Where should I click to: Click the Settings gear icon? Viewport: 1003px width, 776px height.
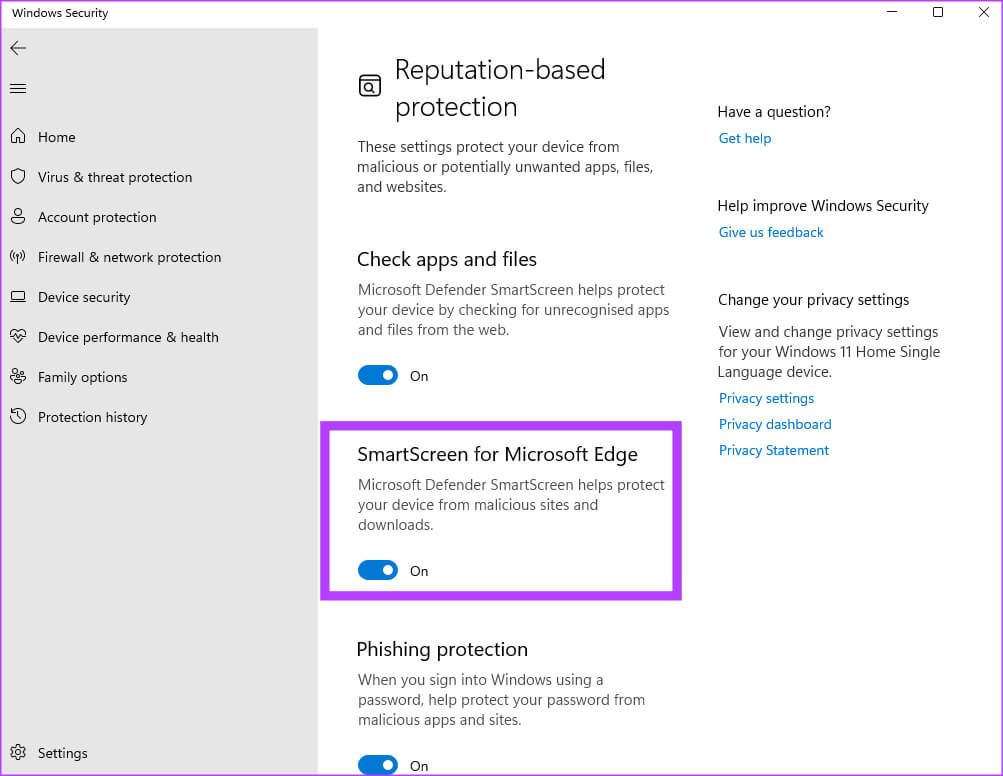pyautogui.click(x=18, y=752)
